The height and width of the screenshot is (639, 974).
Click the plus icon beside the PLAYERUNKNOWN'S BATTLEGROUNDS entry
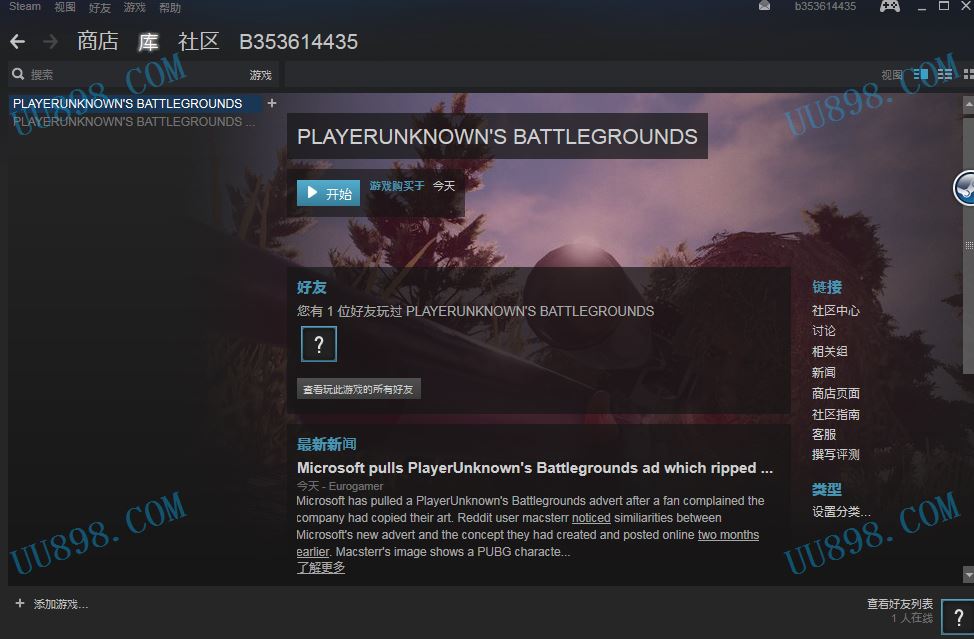[271, 103]
